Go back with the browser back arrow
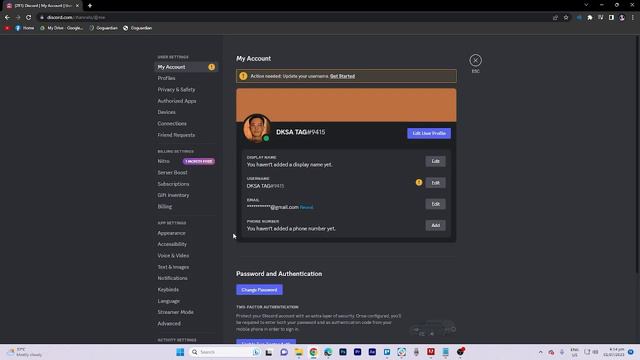 7,18
